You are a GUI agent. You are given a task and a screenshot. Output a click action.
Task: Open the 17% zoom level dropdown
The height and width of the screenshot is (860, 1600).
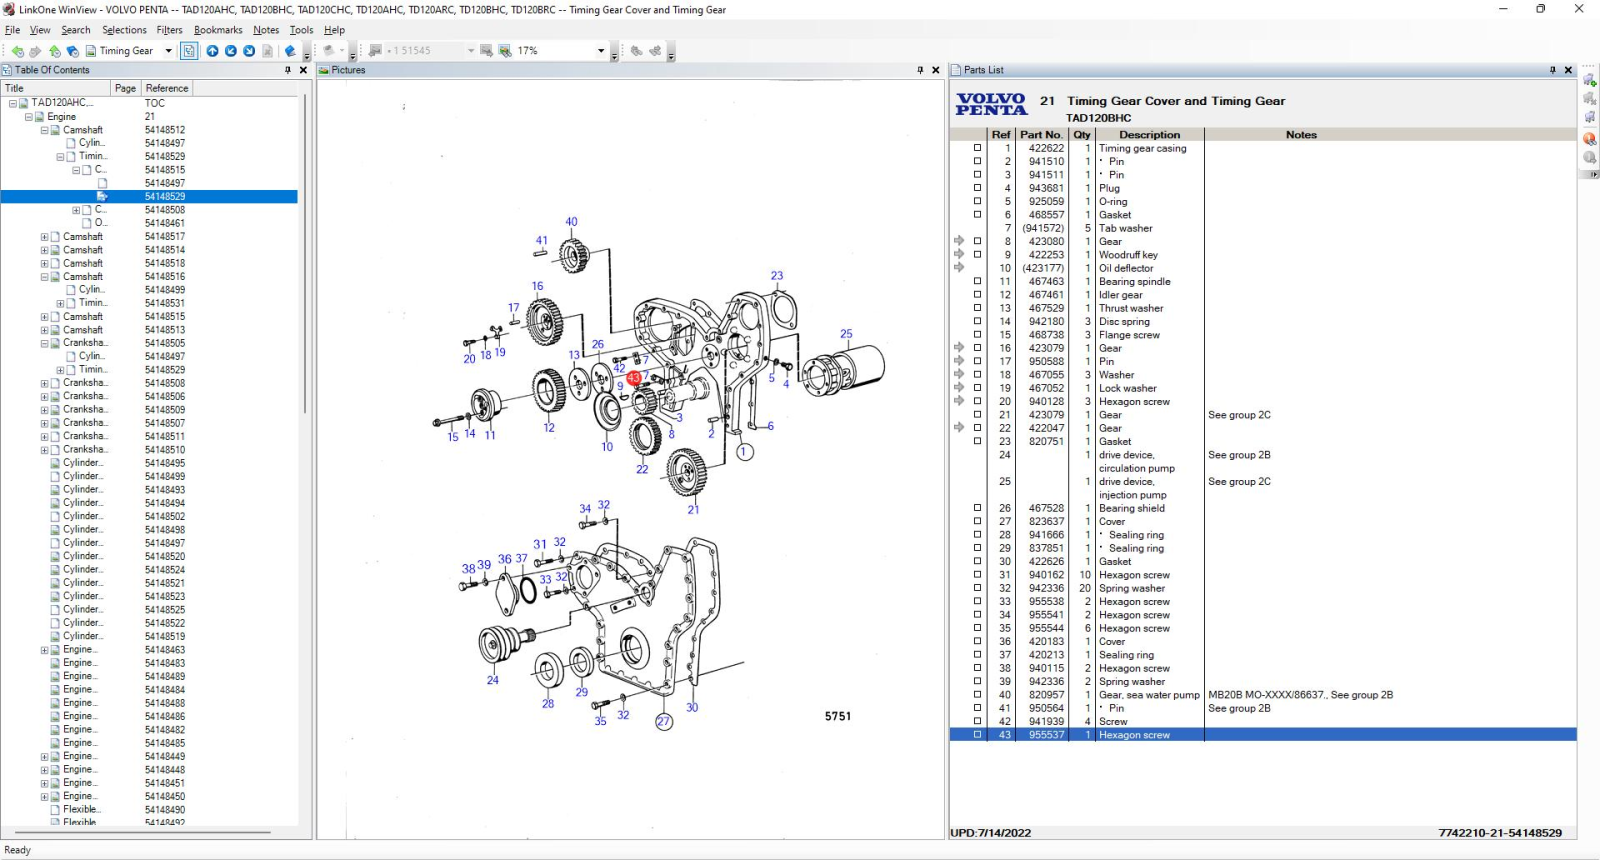(x=601, y=51)
